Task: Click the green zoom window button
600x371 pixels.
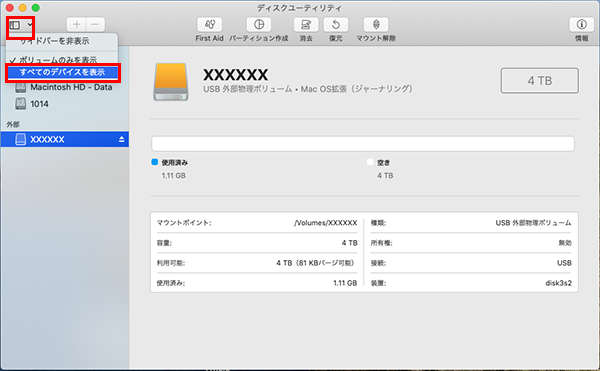Action: [x=36, y=8]
